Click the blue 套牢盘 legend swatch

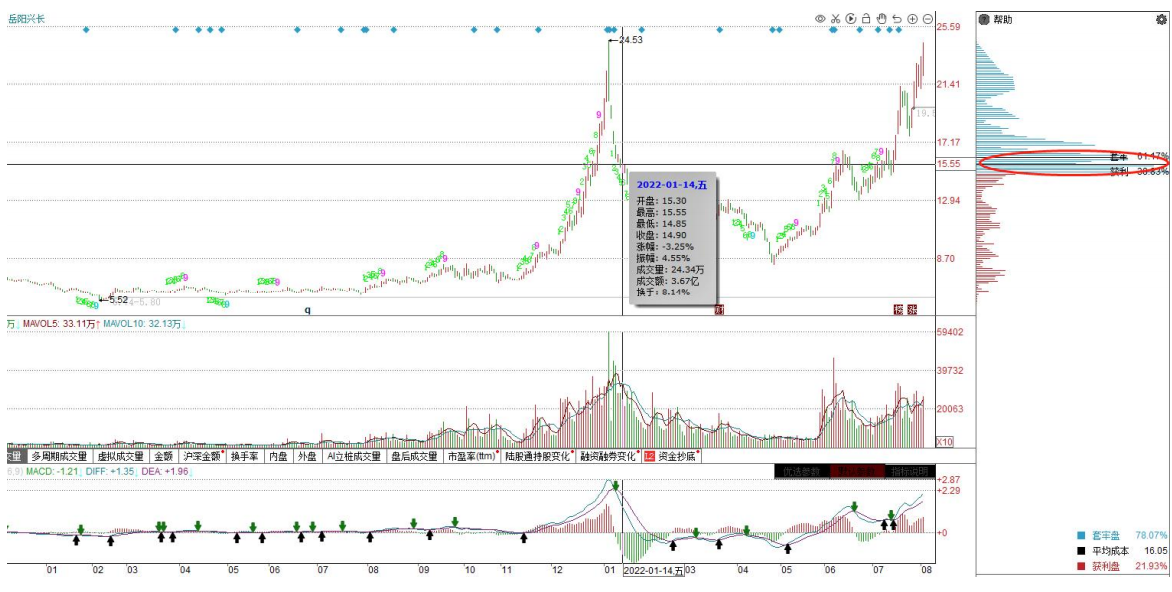[x=1079, y=535]
